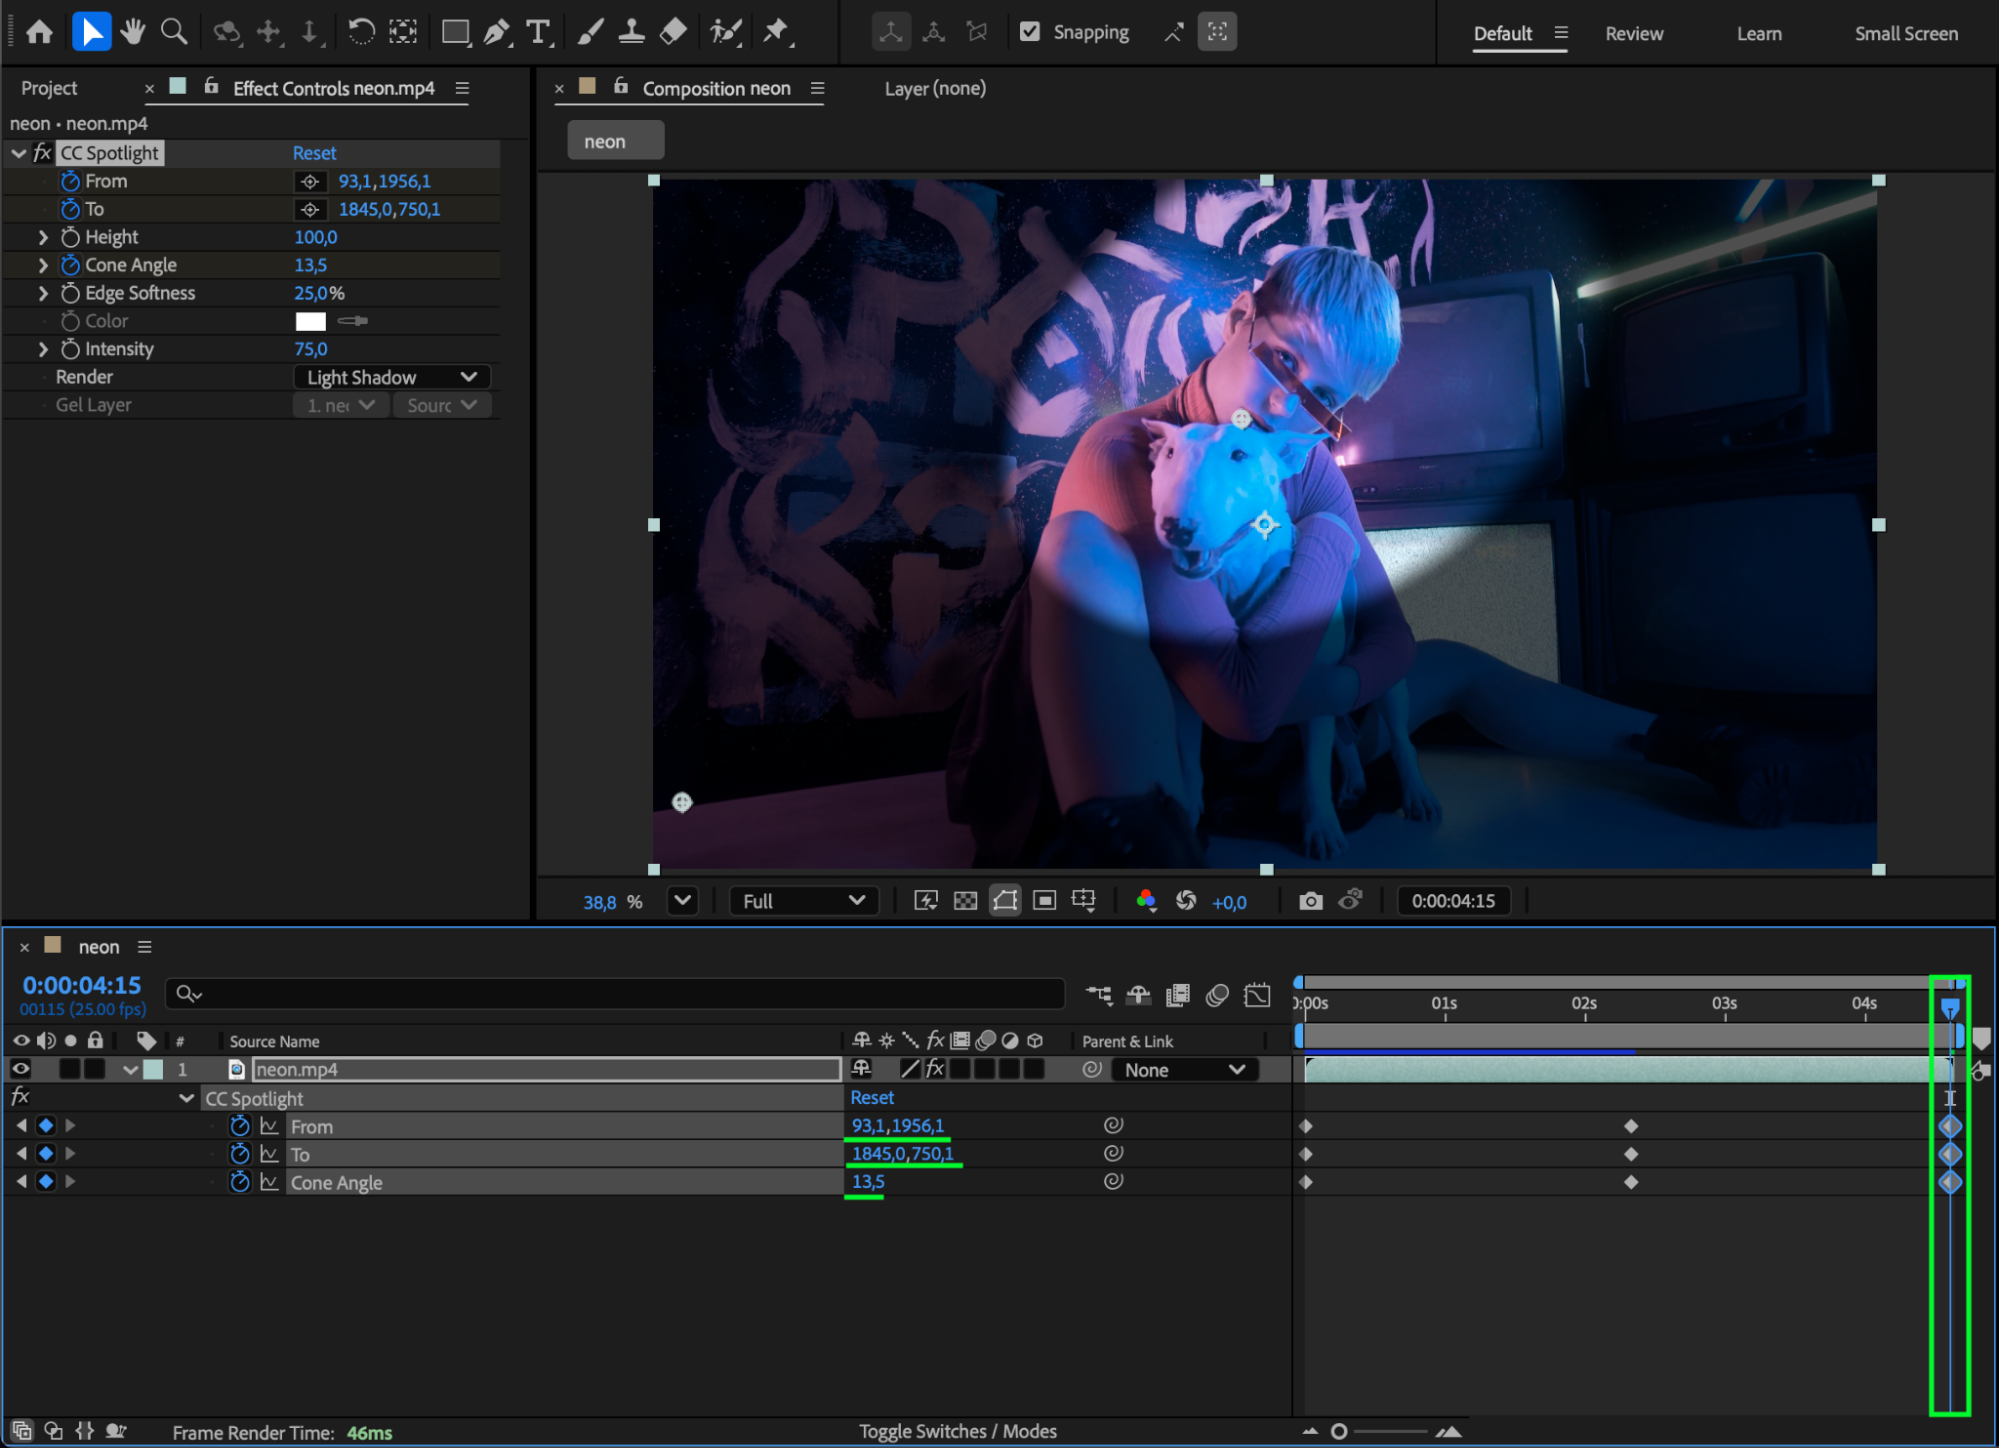The image size is (1999, 1448).
Task: Hide the neon.mp4 layer via eye icon
Action: [x=20, y=1069]
